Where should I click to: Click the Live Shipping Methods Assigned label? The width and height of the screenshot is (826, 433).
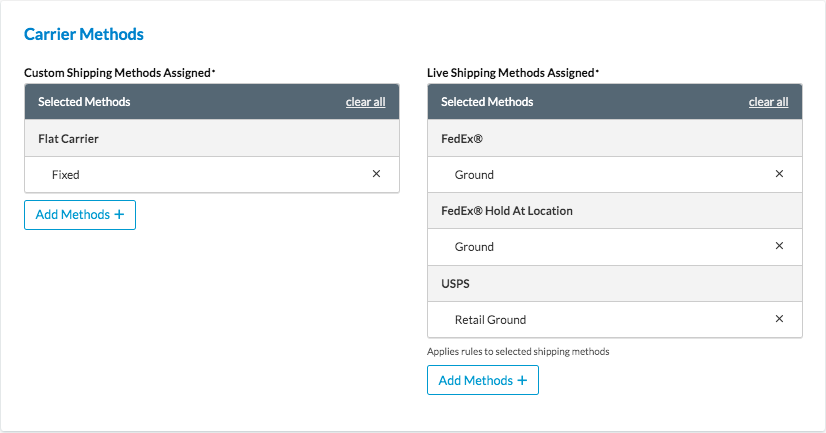pos(511,73)
